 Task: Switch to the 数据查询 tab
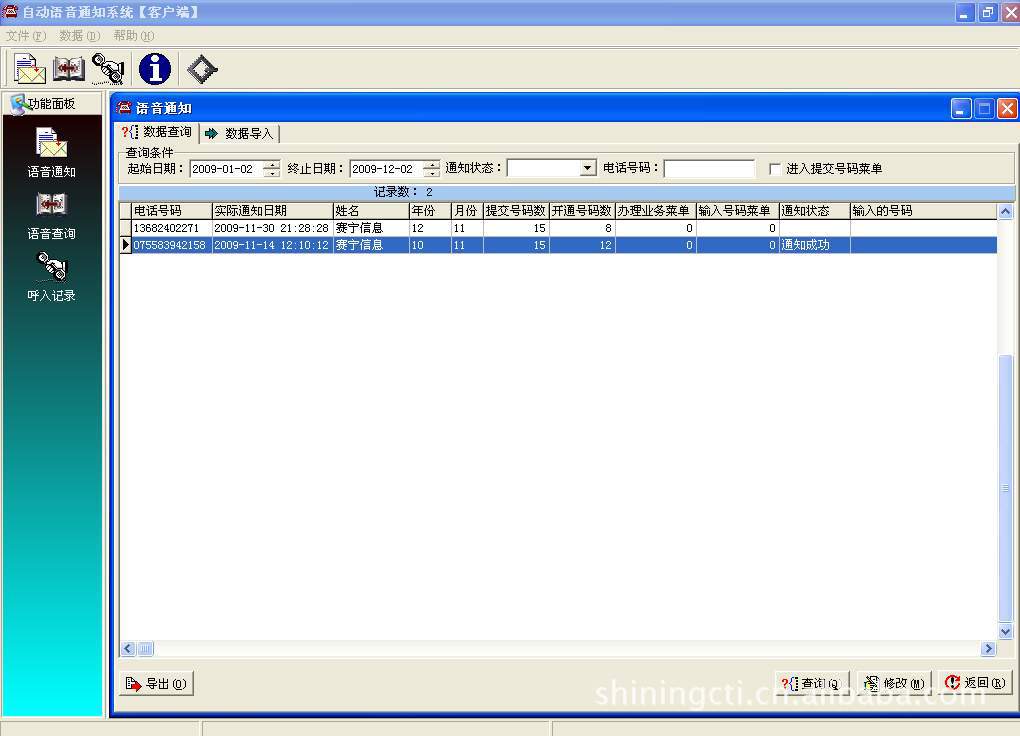point(157,132)
